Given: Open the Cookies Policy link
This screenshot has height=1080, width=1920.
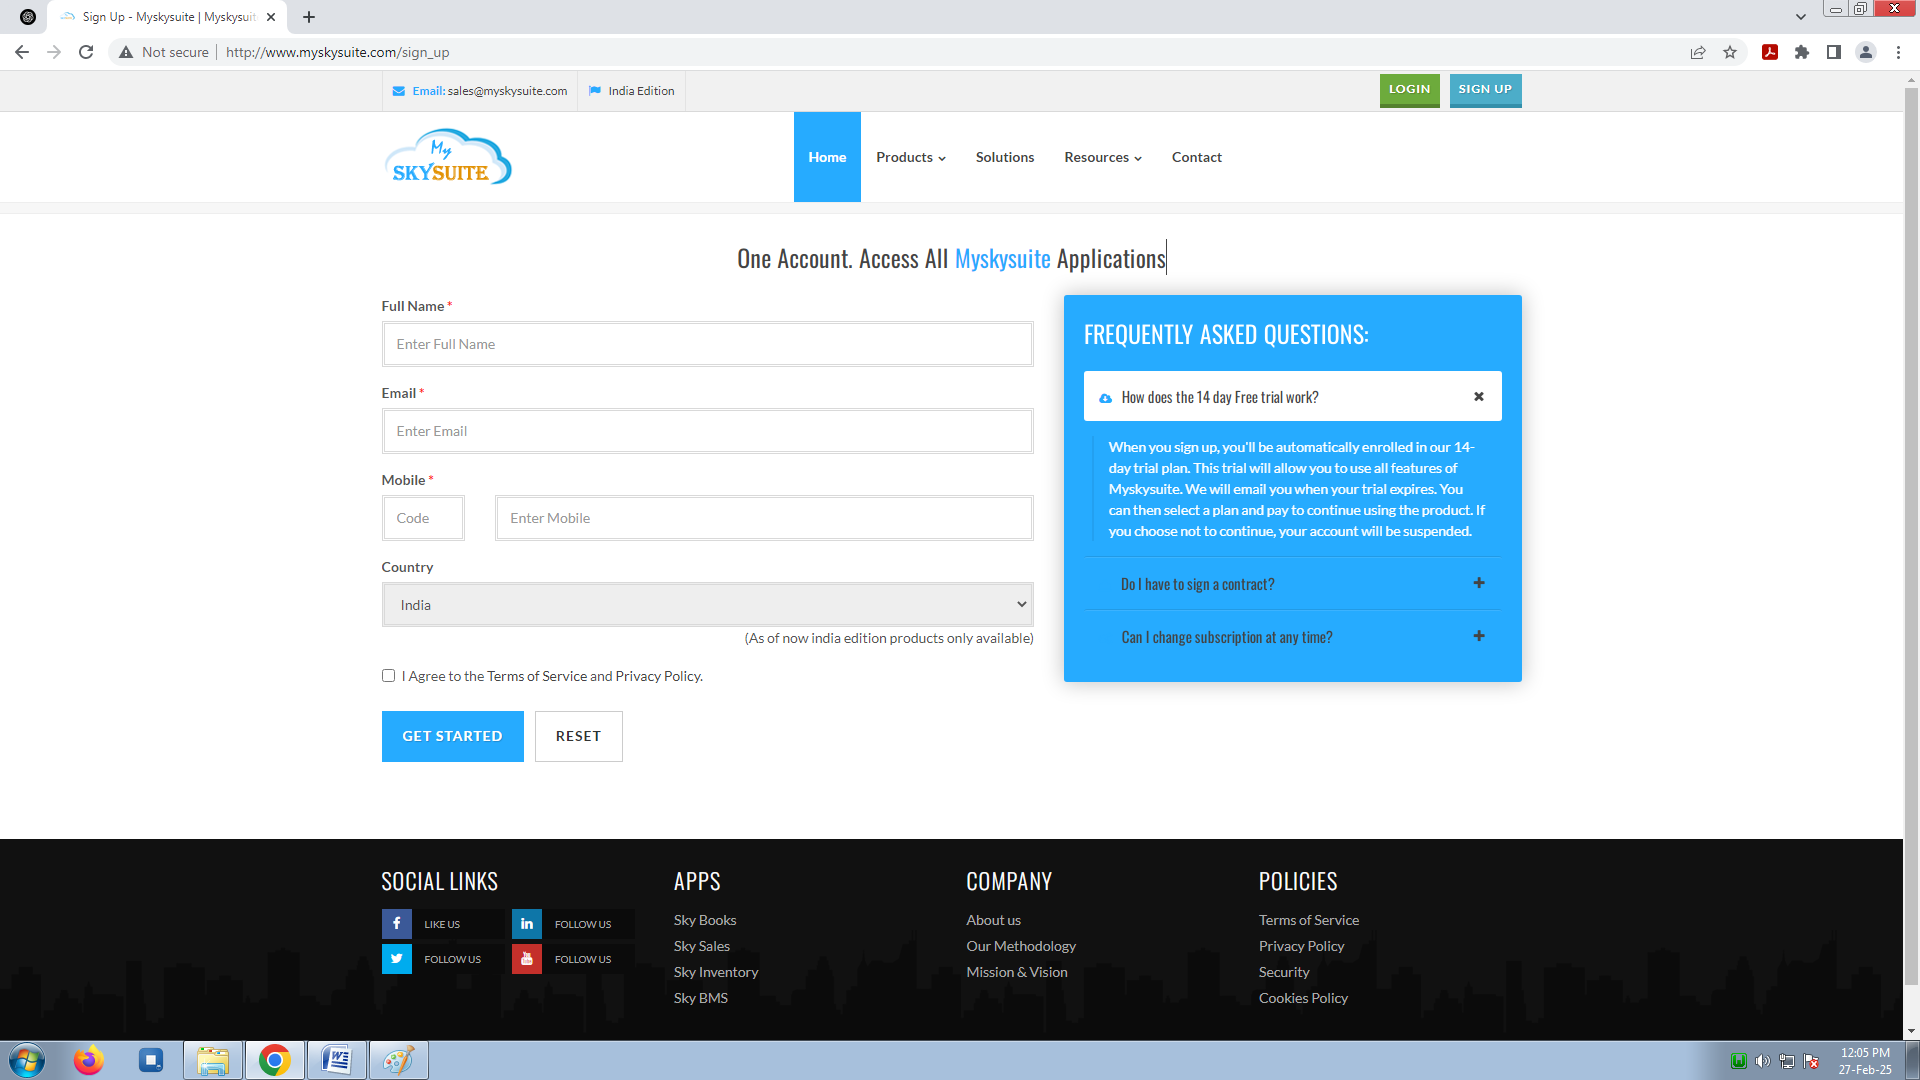Looking at the screenshot, I should click(1304, 998).
